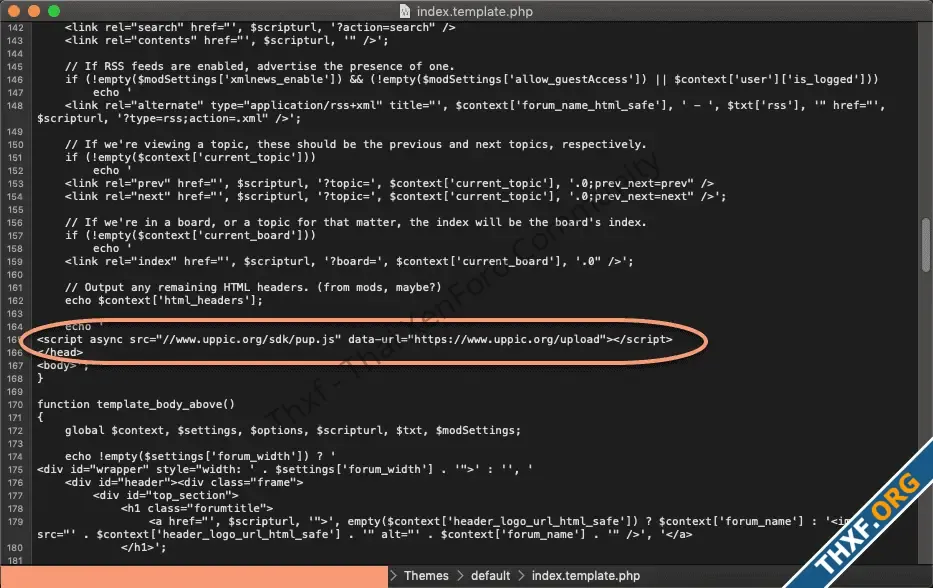Click the uppic.org script tag line
Image resolution: width=933 pixels, height=588 pixels.
pos(355,339)
